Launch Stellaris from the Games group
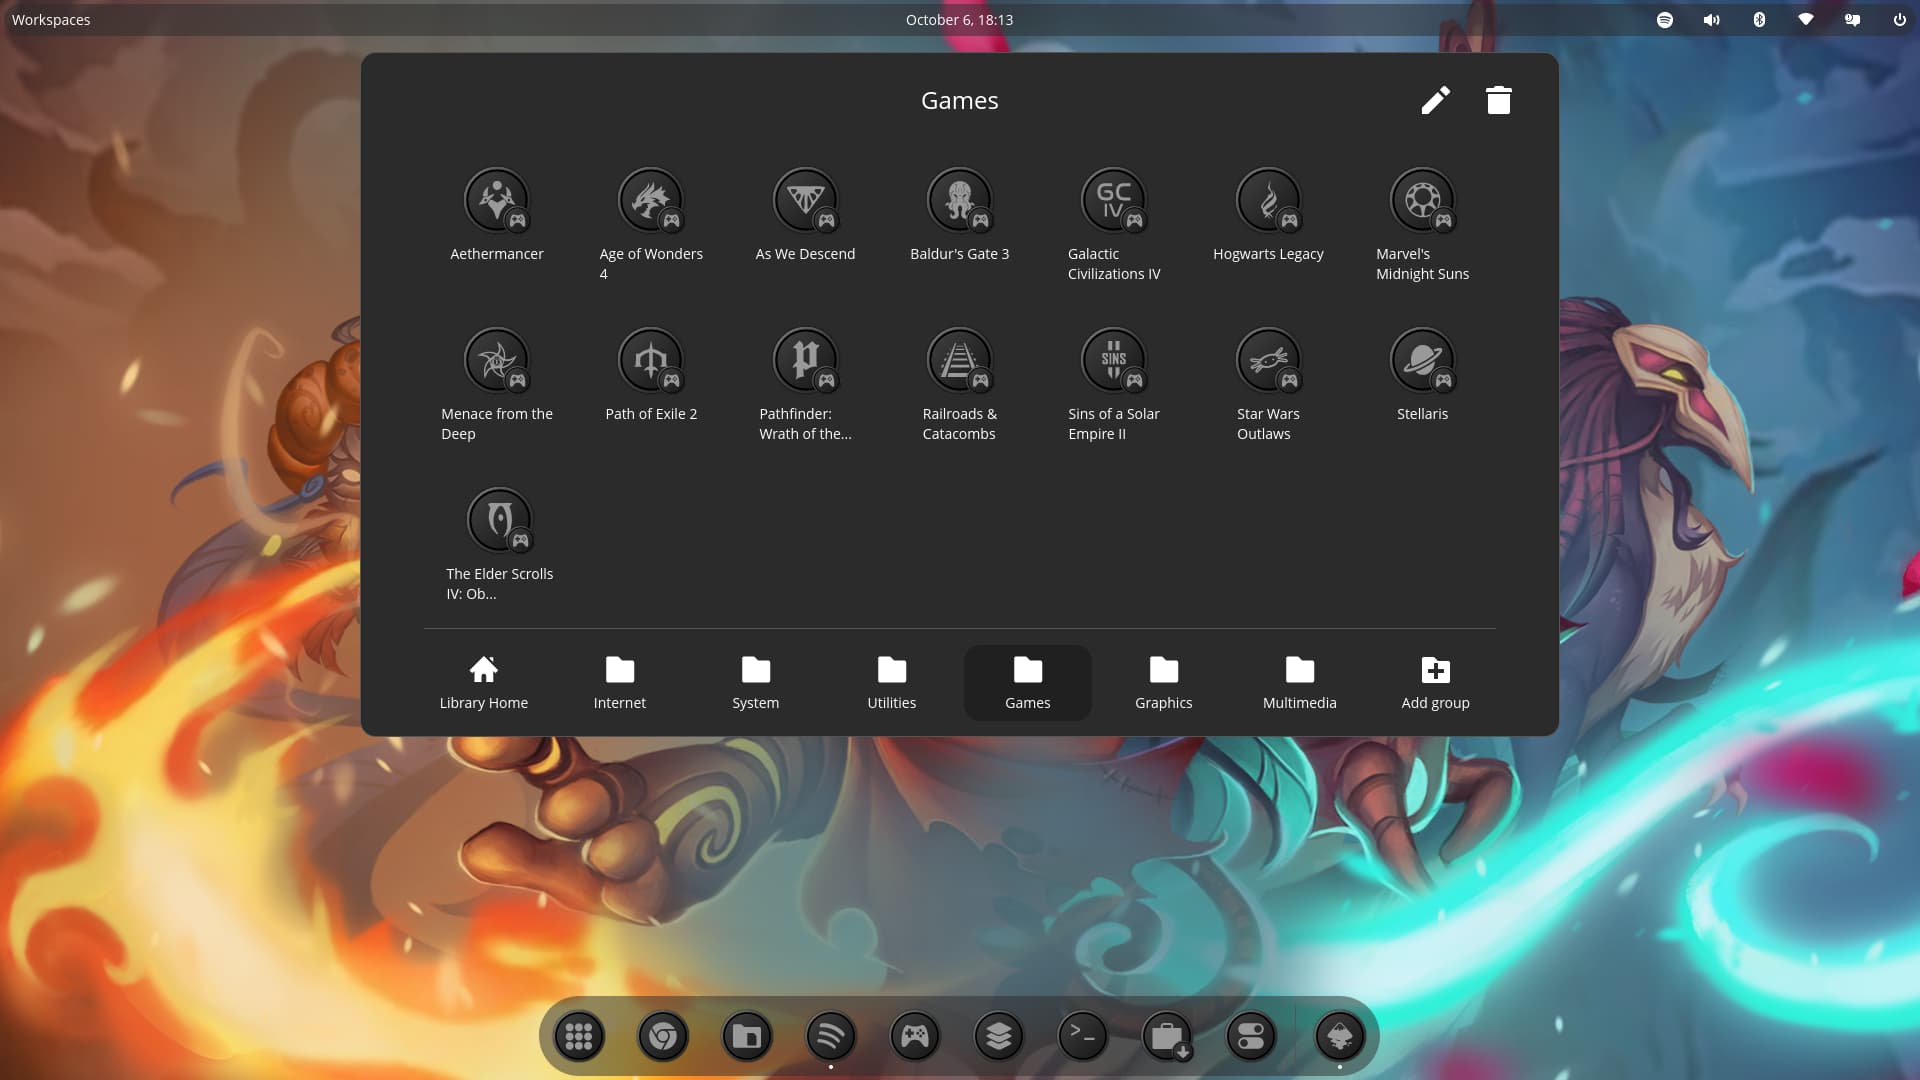This screenshot has width=1920, height=1080. click(x=1422, y=361)
